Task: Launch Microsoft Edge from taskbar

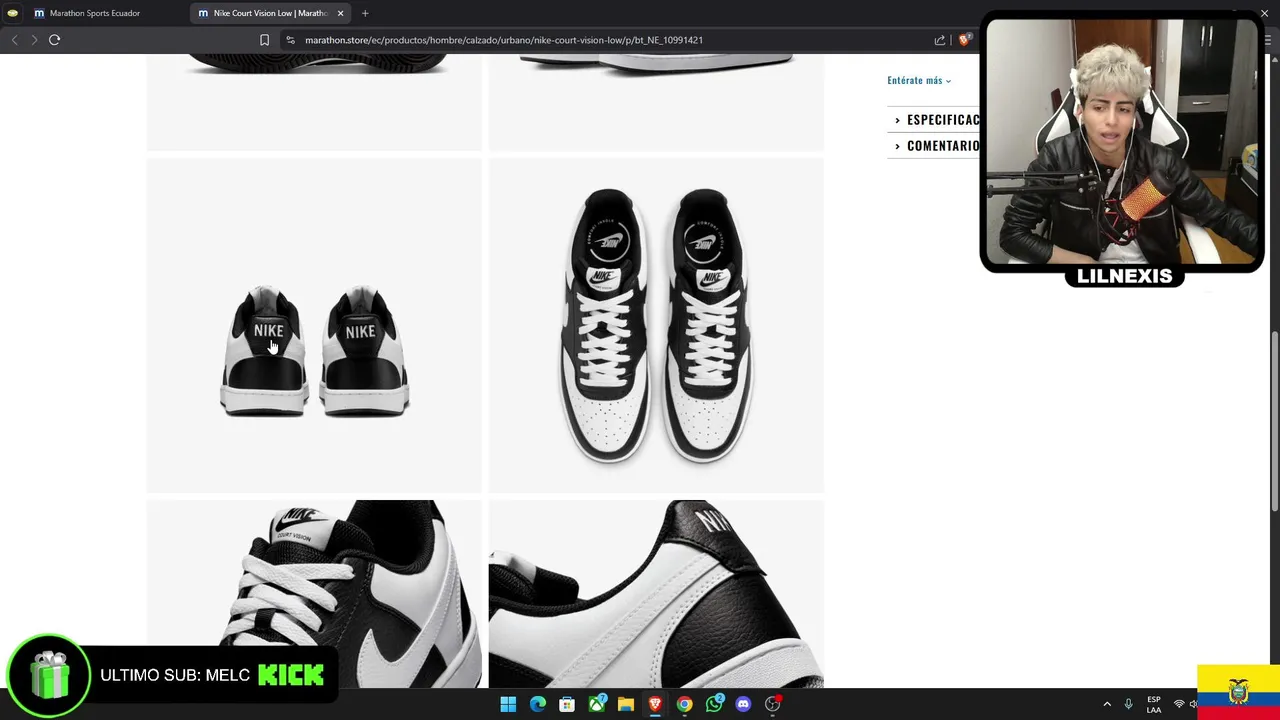Action: click(538, 704)
